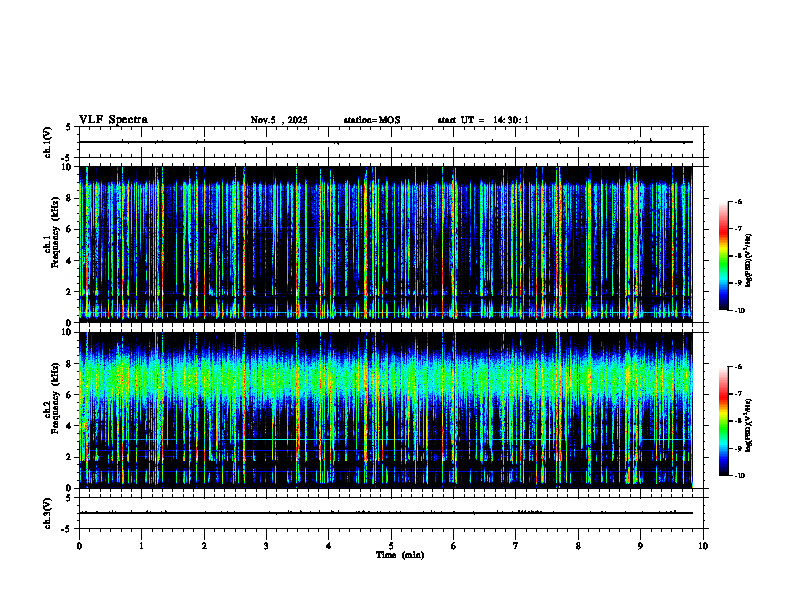Viewport: 792px width, 612px height.
Task: Click the "4" kHz tick on ch.2 axis
Action: tap(70, 426)
